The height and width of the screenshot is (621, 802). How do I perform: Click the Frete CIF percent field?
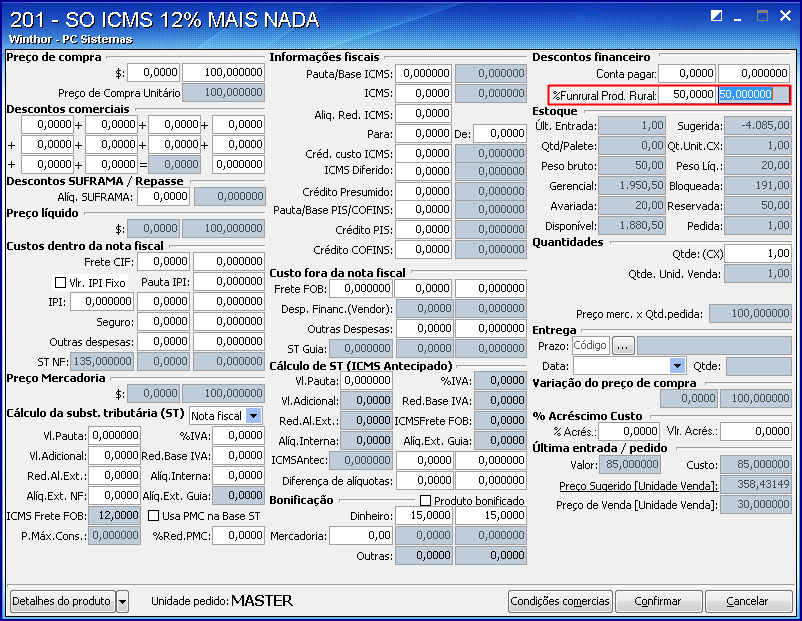[x=164, y=261]
